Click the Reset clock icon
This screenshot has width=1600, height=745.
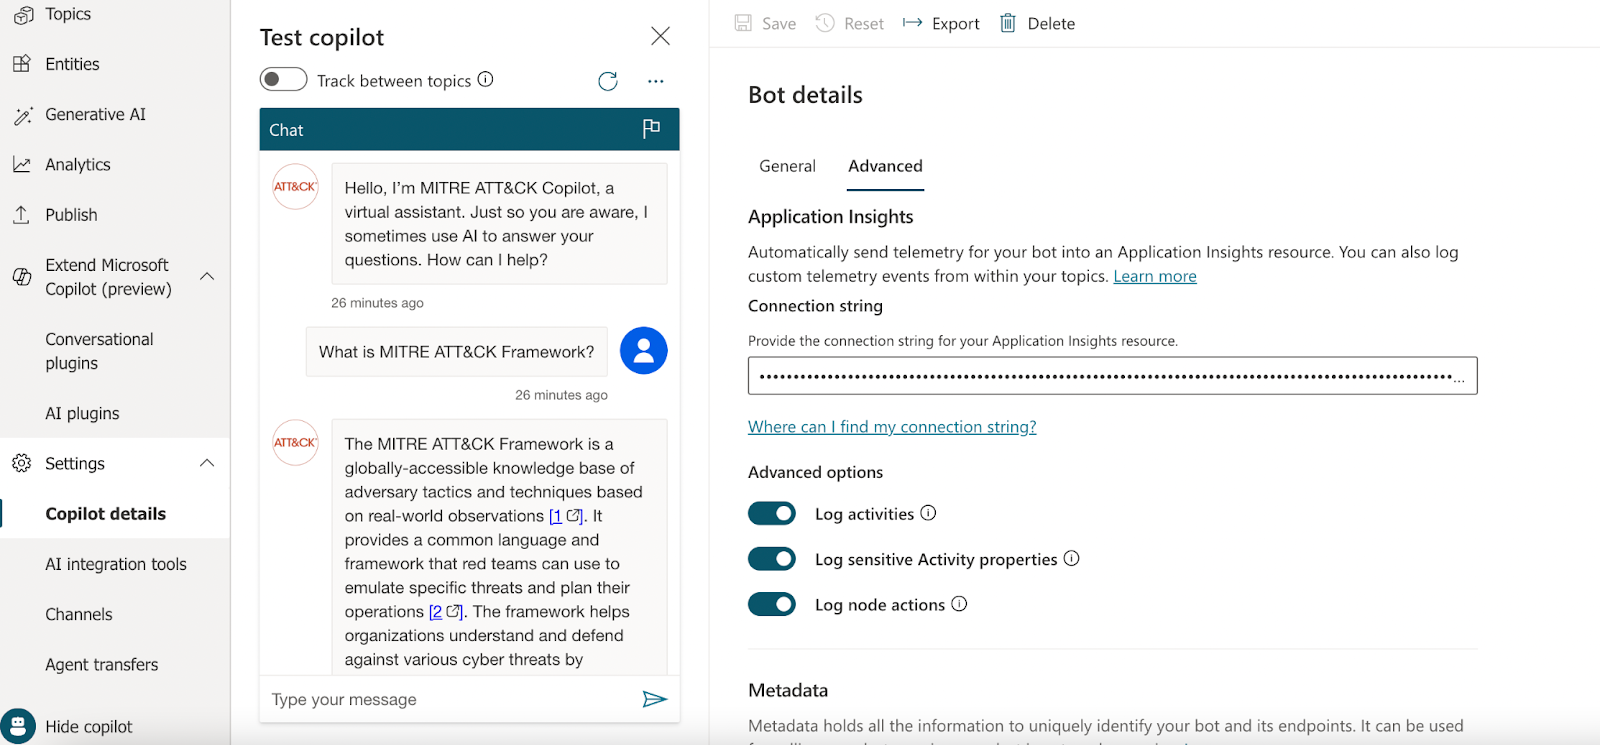click(x=825, y=23)
